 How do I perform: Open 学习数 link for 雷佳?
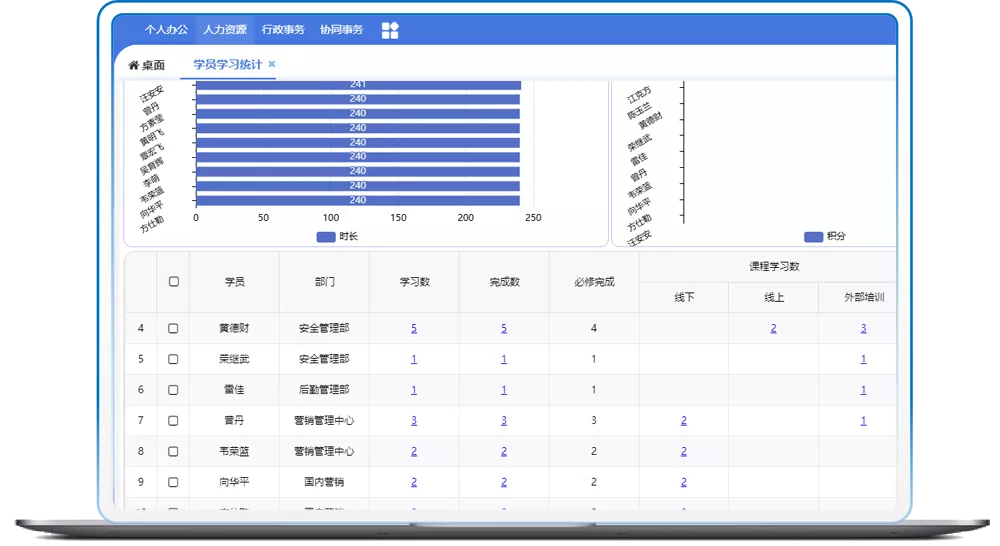[x=414, y=390]
